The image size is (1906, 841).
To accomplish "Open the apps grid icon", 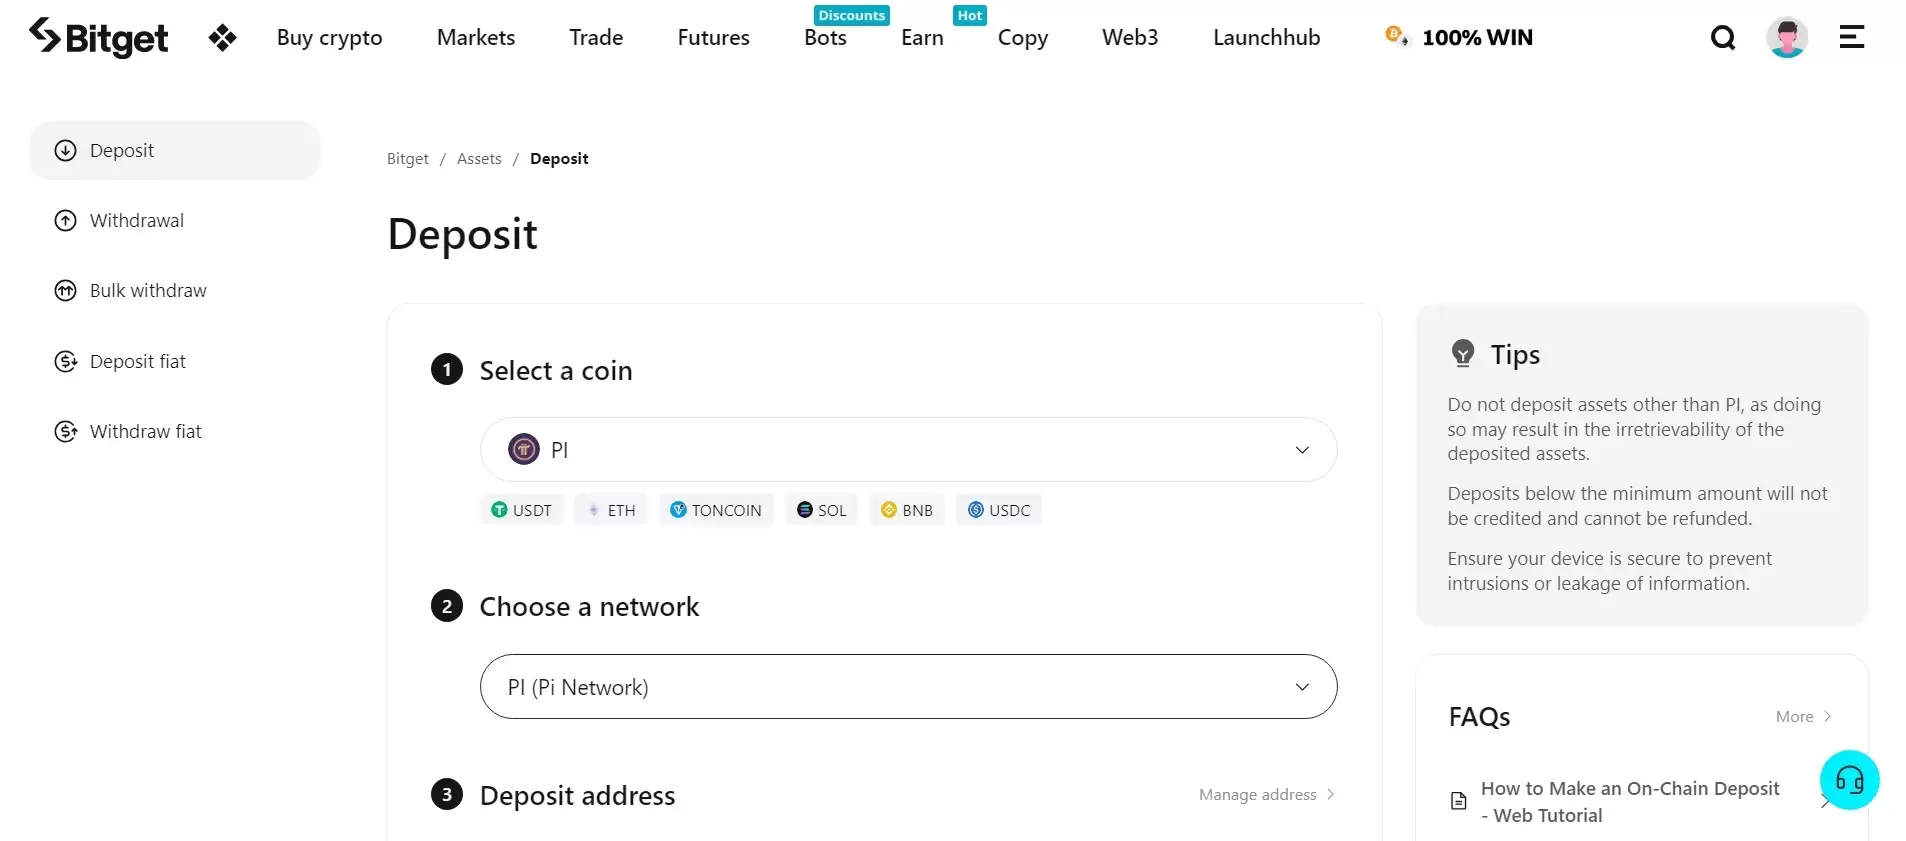I will [x=222, y=38].
